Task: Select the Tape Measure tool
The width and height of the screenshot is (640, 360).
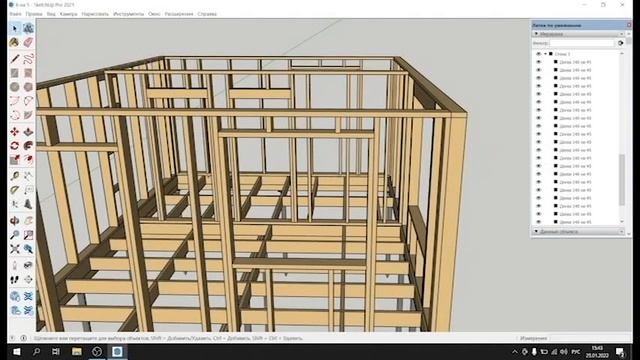Action: tap(15, 176)
